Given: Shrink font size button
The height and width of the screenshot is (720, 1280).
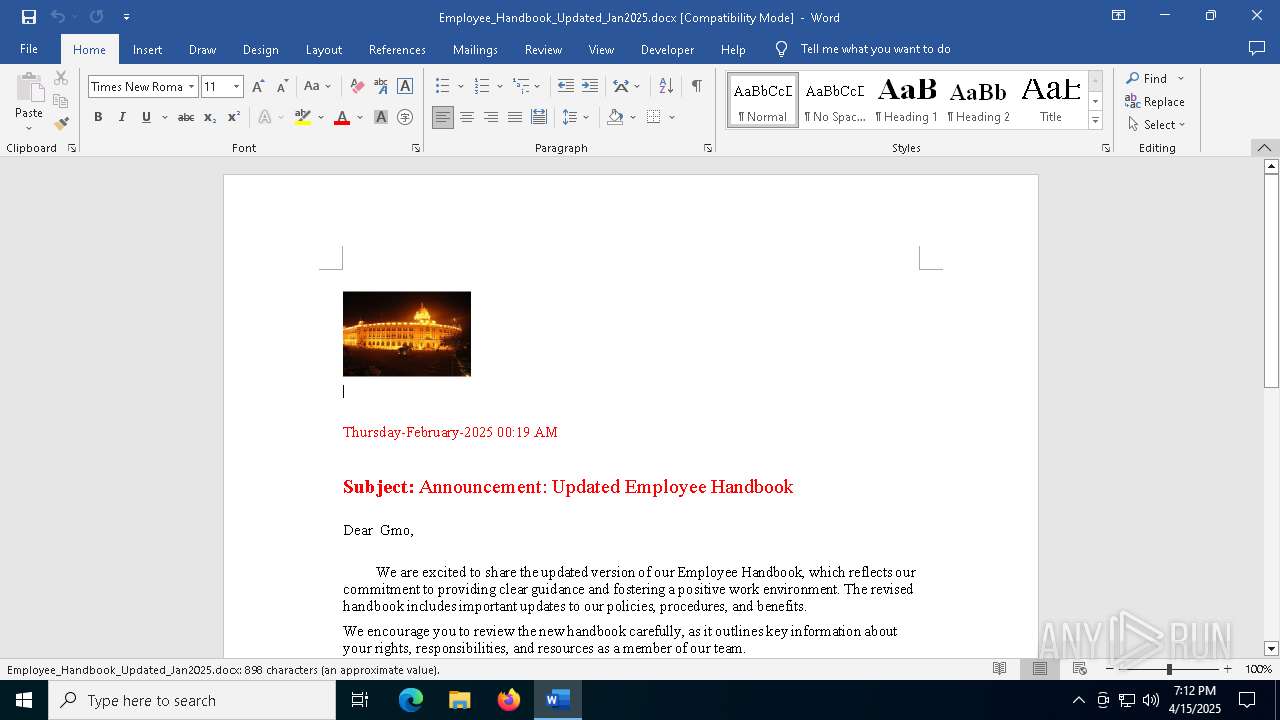Looking at the screenshot, I should [282, 86].
